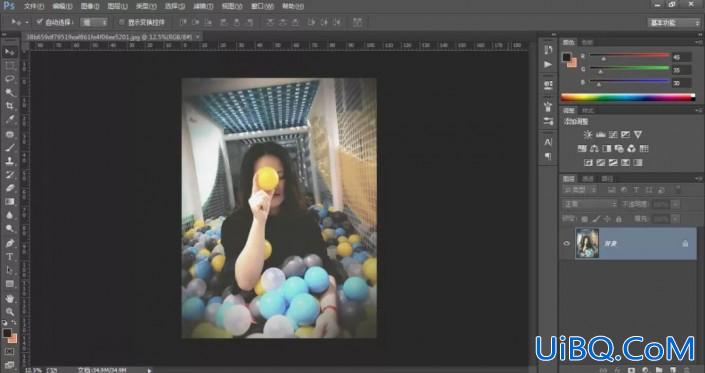Select the Hand tool
This screenshot has width=705, height=373.
click(x=9, y=298)
